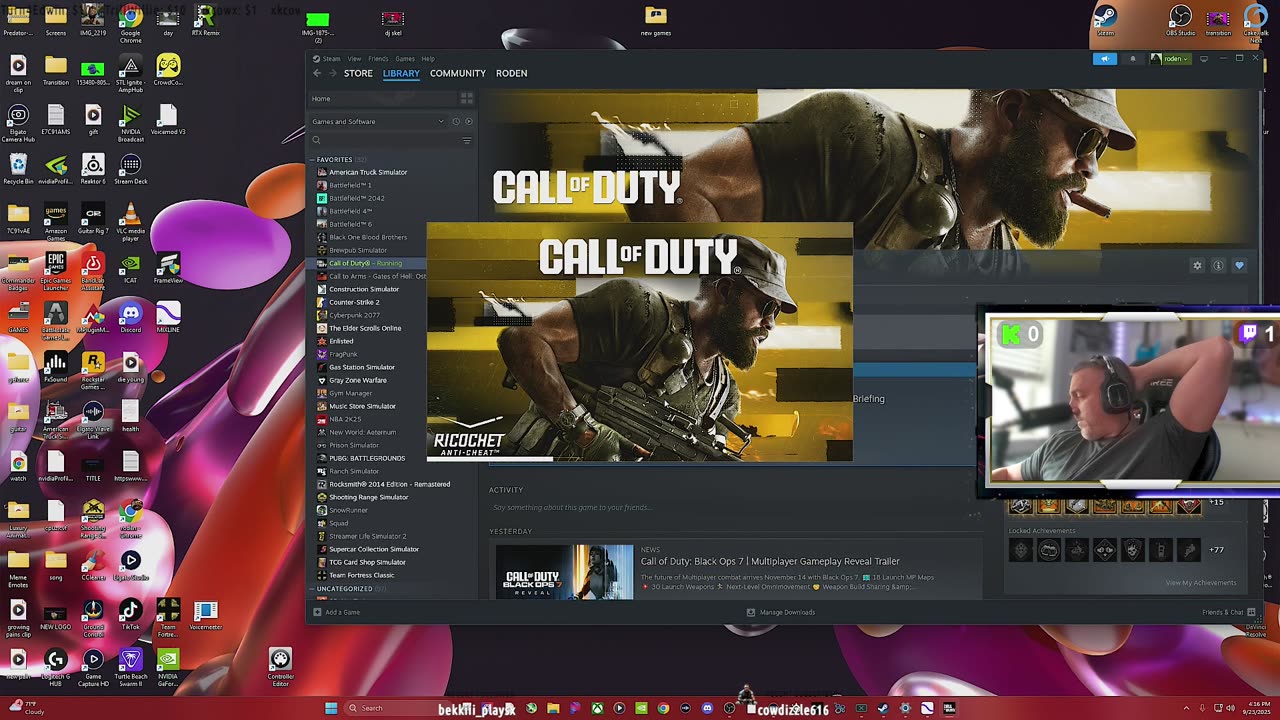The height and width of the screenshot is (720, 1280).
Task: Open VLC media player desktop shortcut
Action: (x=130, y=220)
